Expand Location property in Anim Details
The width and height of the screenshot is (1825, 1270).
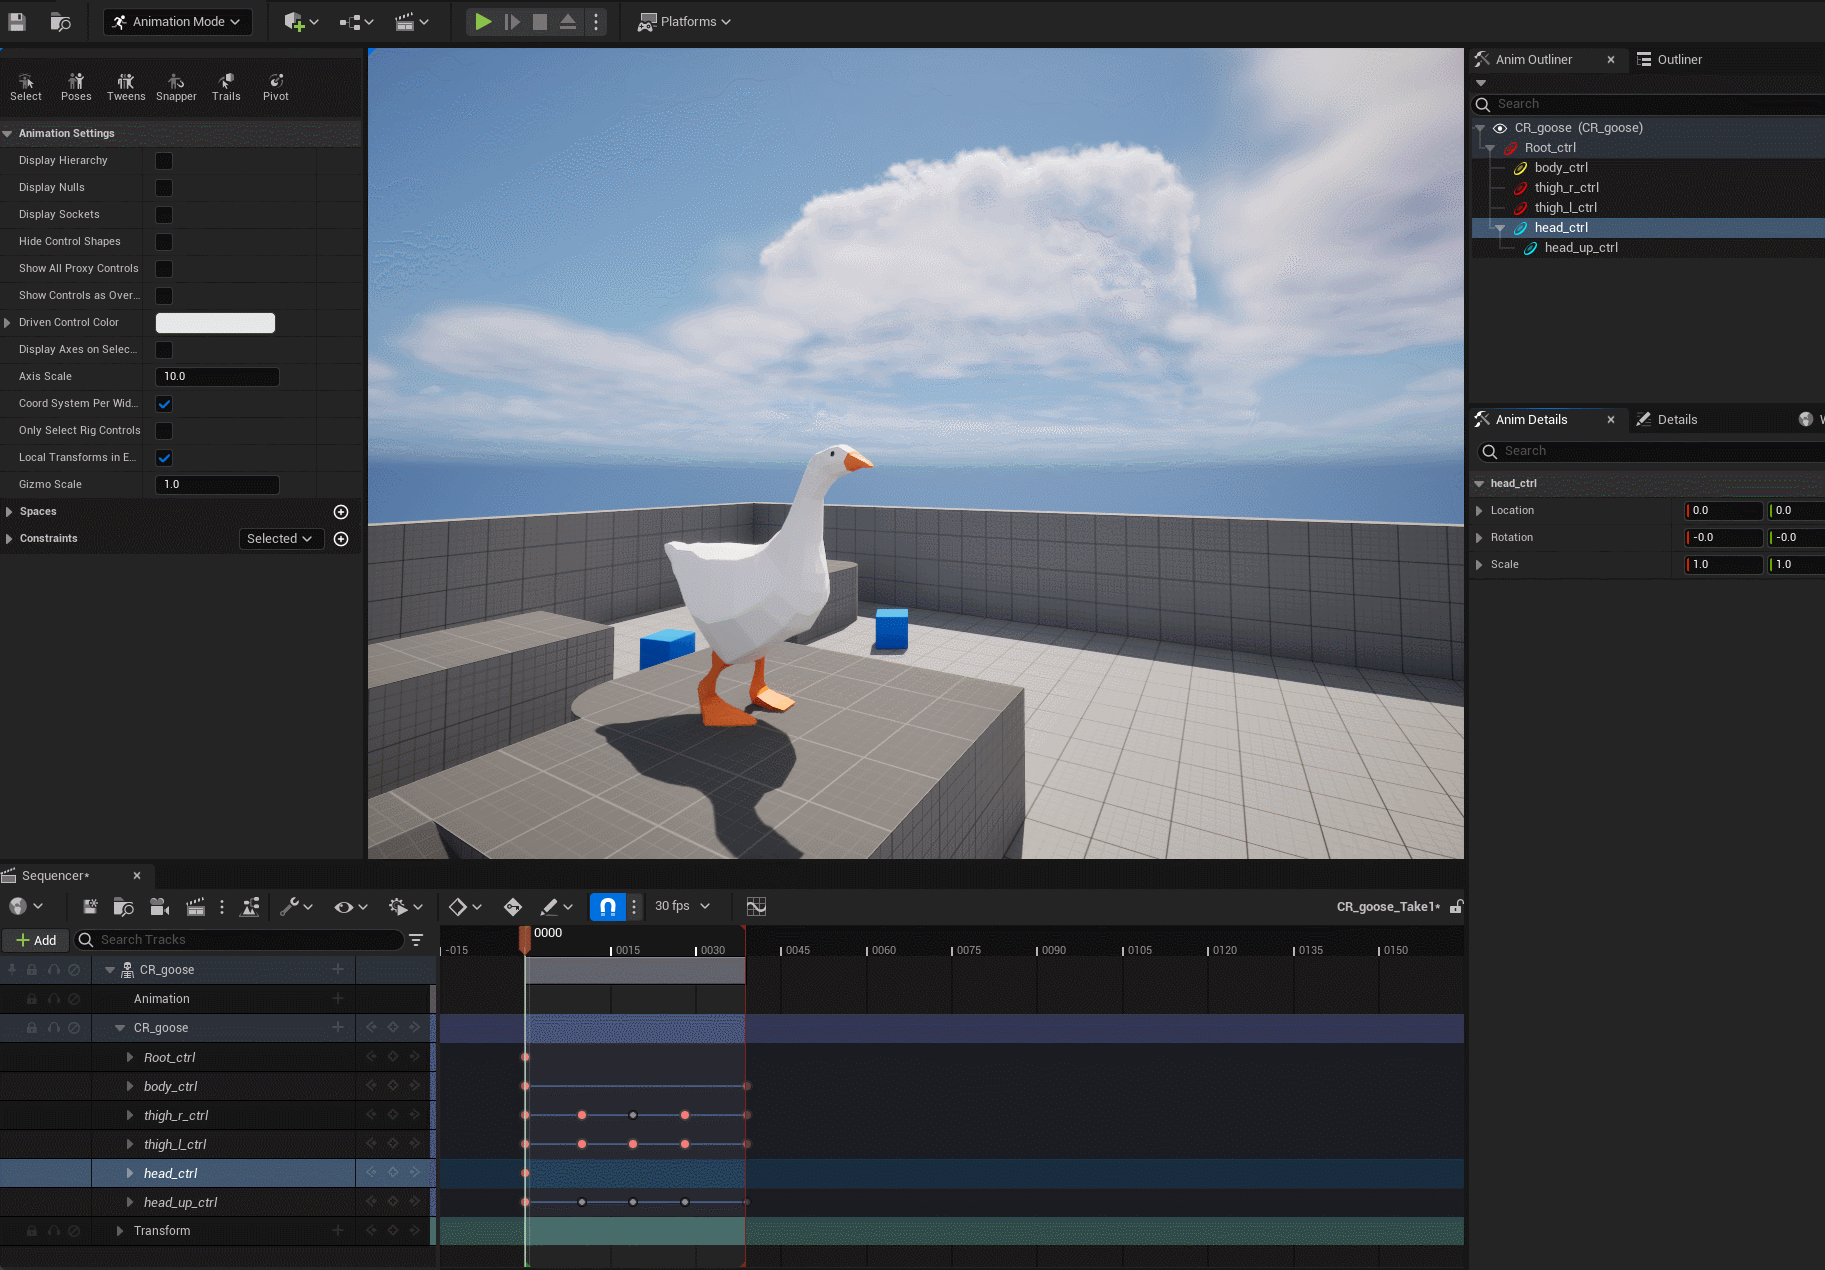coord(1479,511)
